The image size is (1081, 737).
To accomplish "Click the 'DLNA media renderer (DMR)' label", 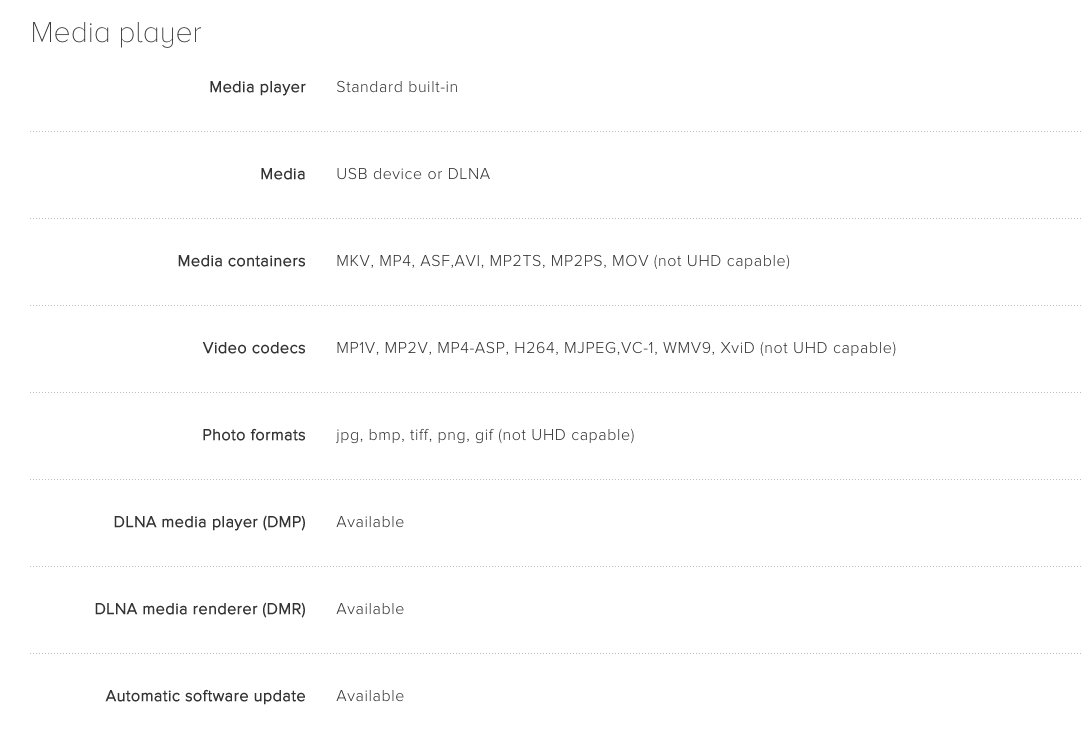I will pos(200,609).
